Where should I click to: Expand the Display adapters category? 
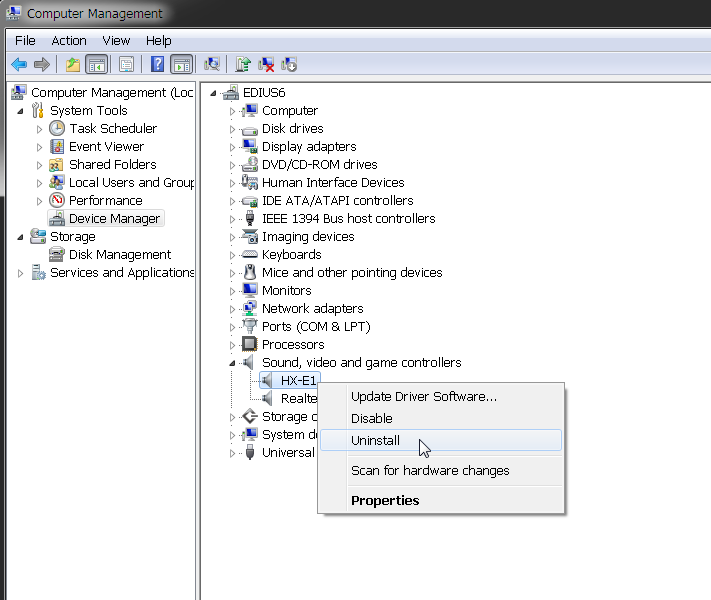click(232, 147)
